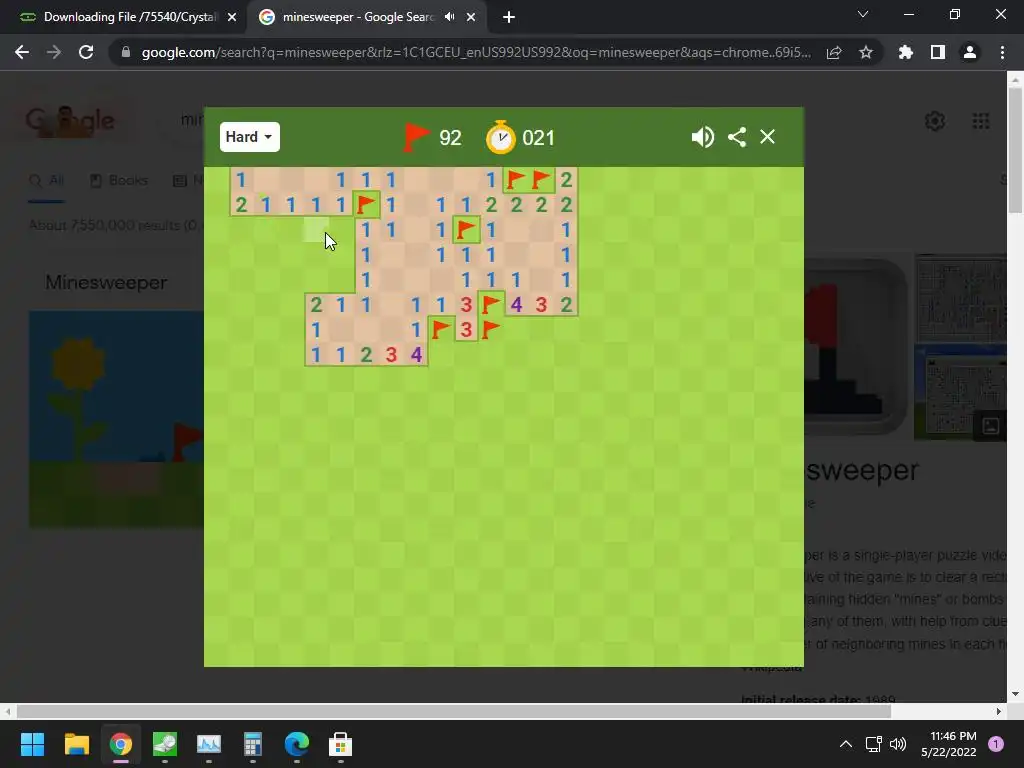
Task: Click the purple 4 next to 3 2
Action: click(516, 304)
